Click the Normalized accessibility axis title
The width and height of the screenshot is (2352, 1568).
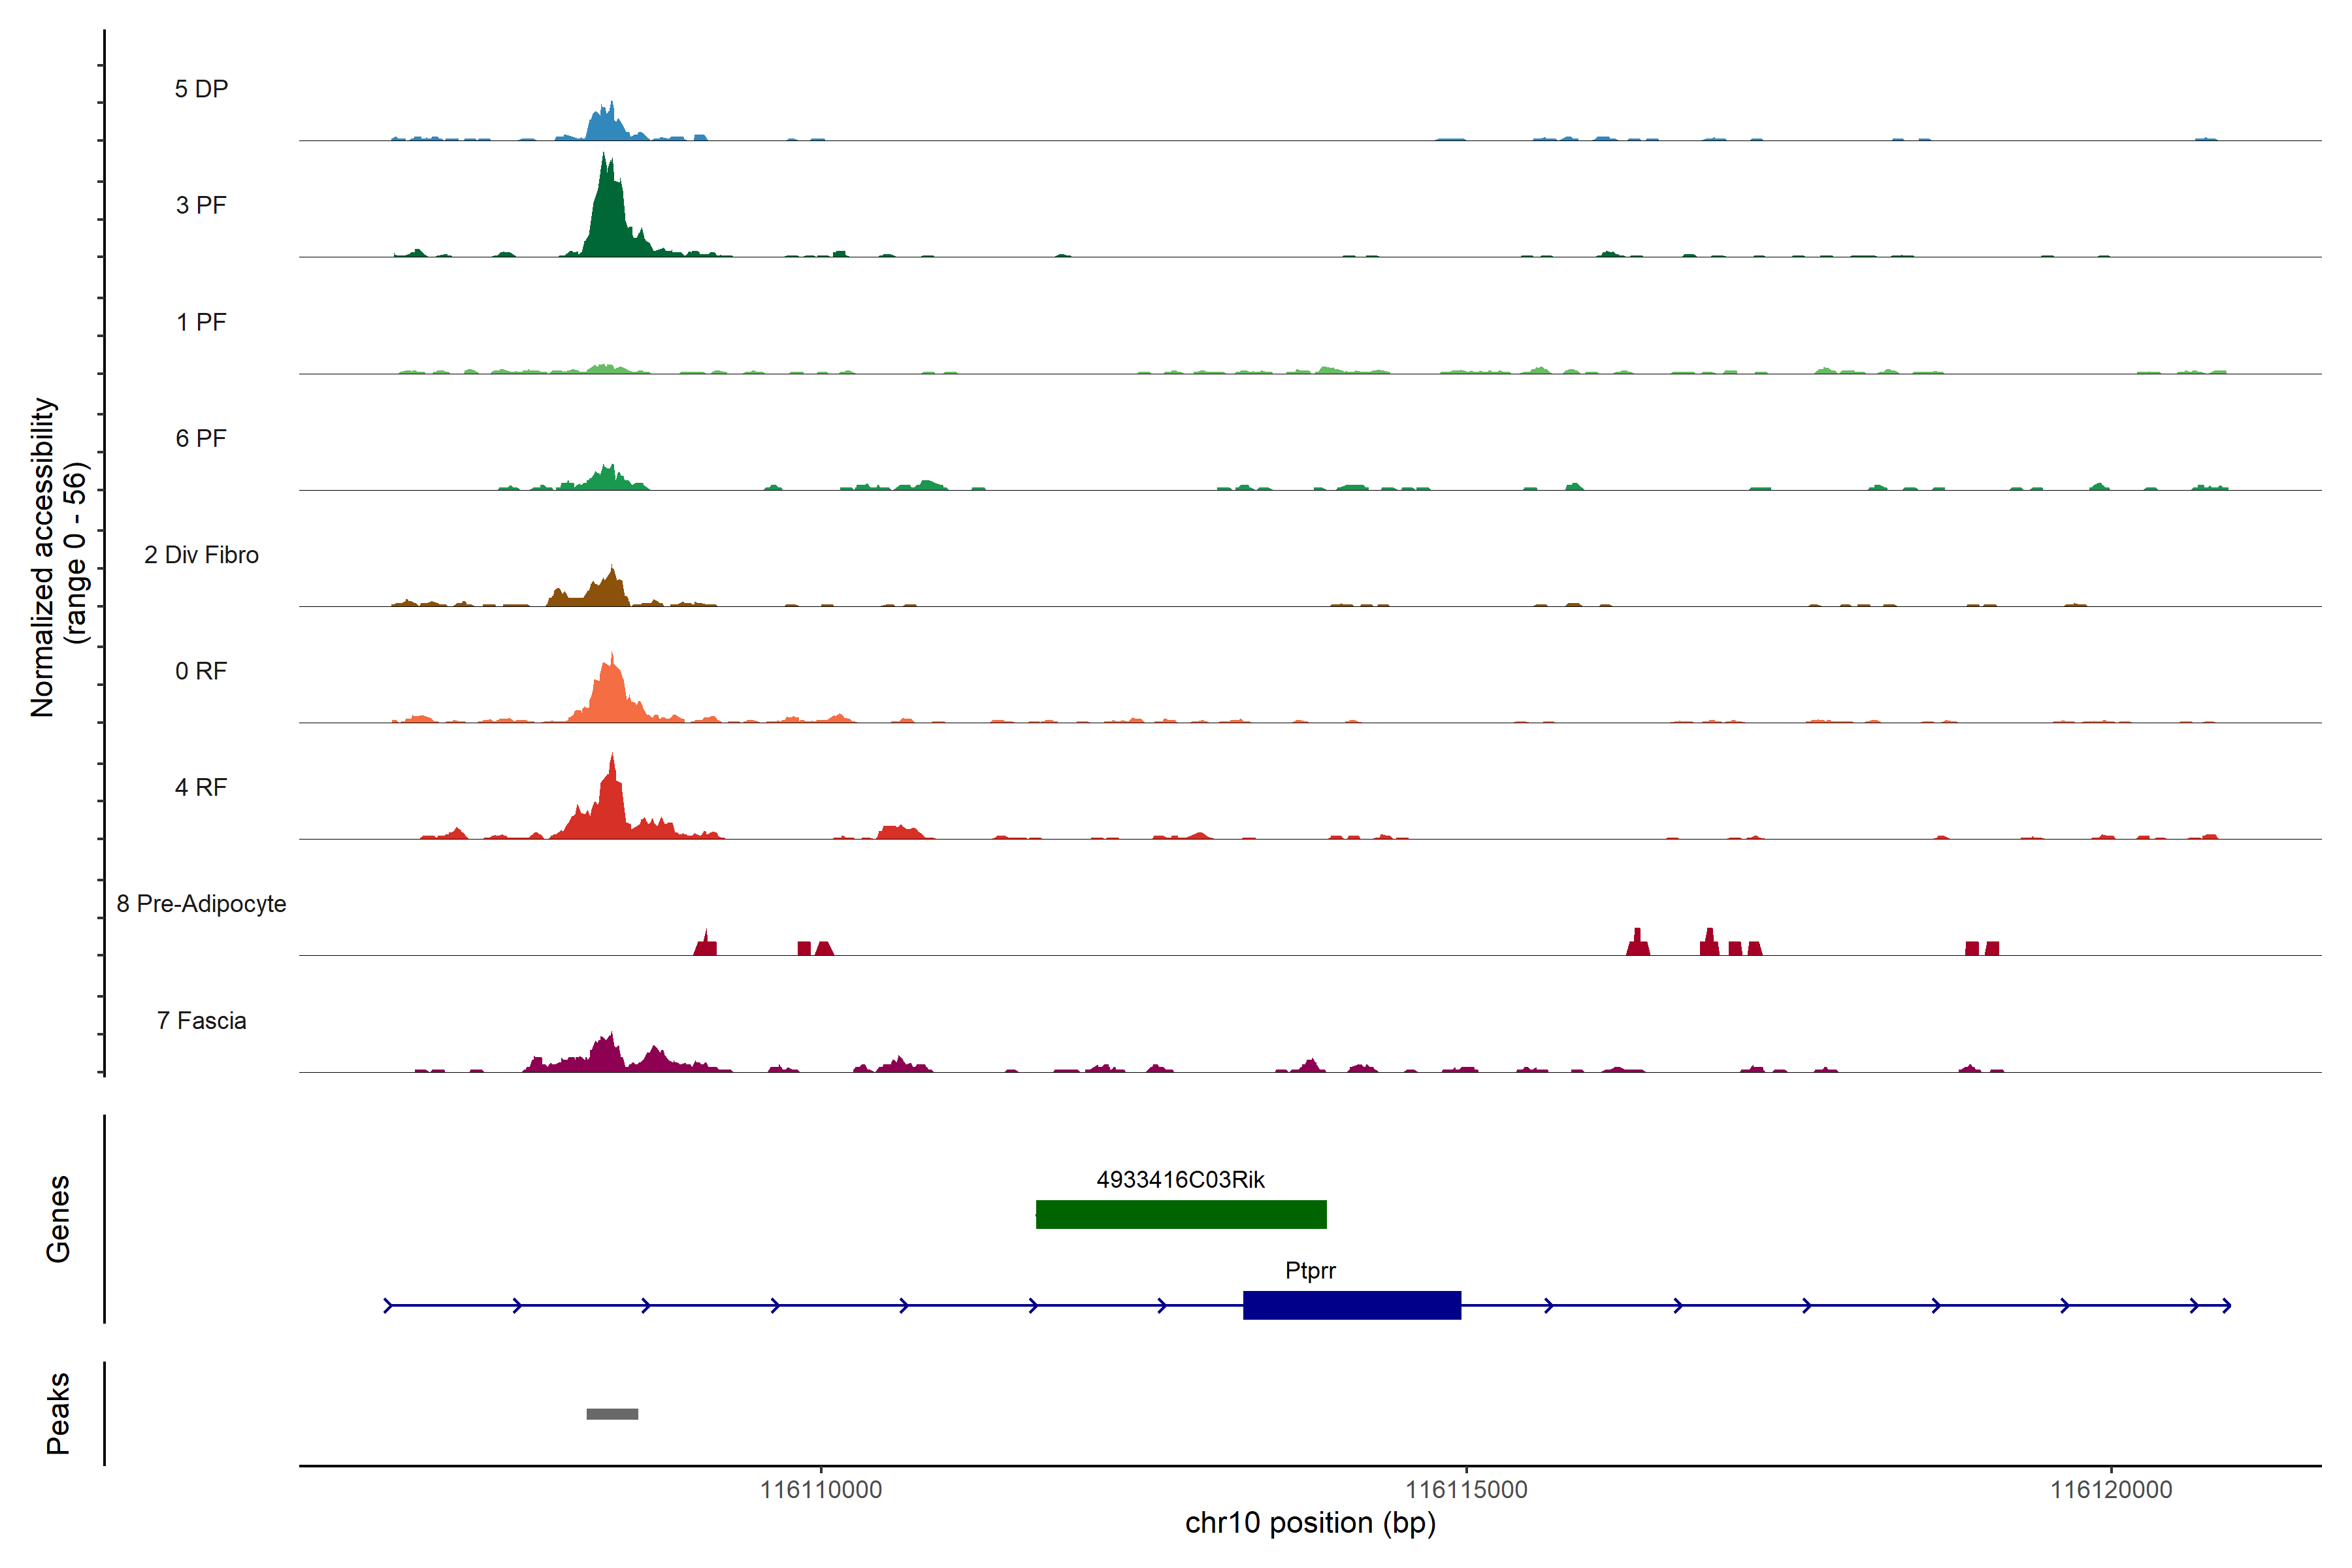pyautogui.click(x=45, y=557)
